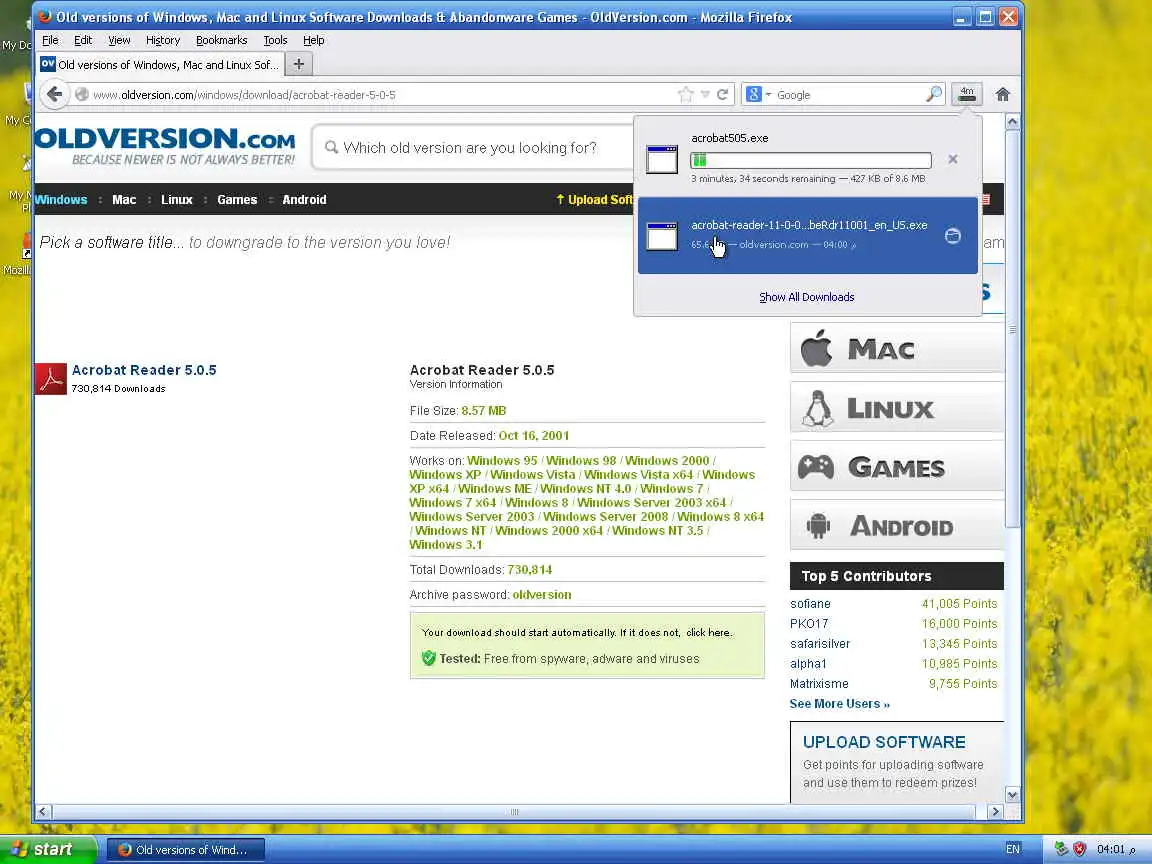Click the Acrobat Reader 5.0.5 title link

[x=144, y=370]
